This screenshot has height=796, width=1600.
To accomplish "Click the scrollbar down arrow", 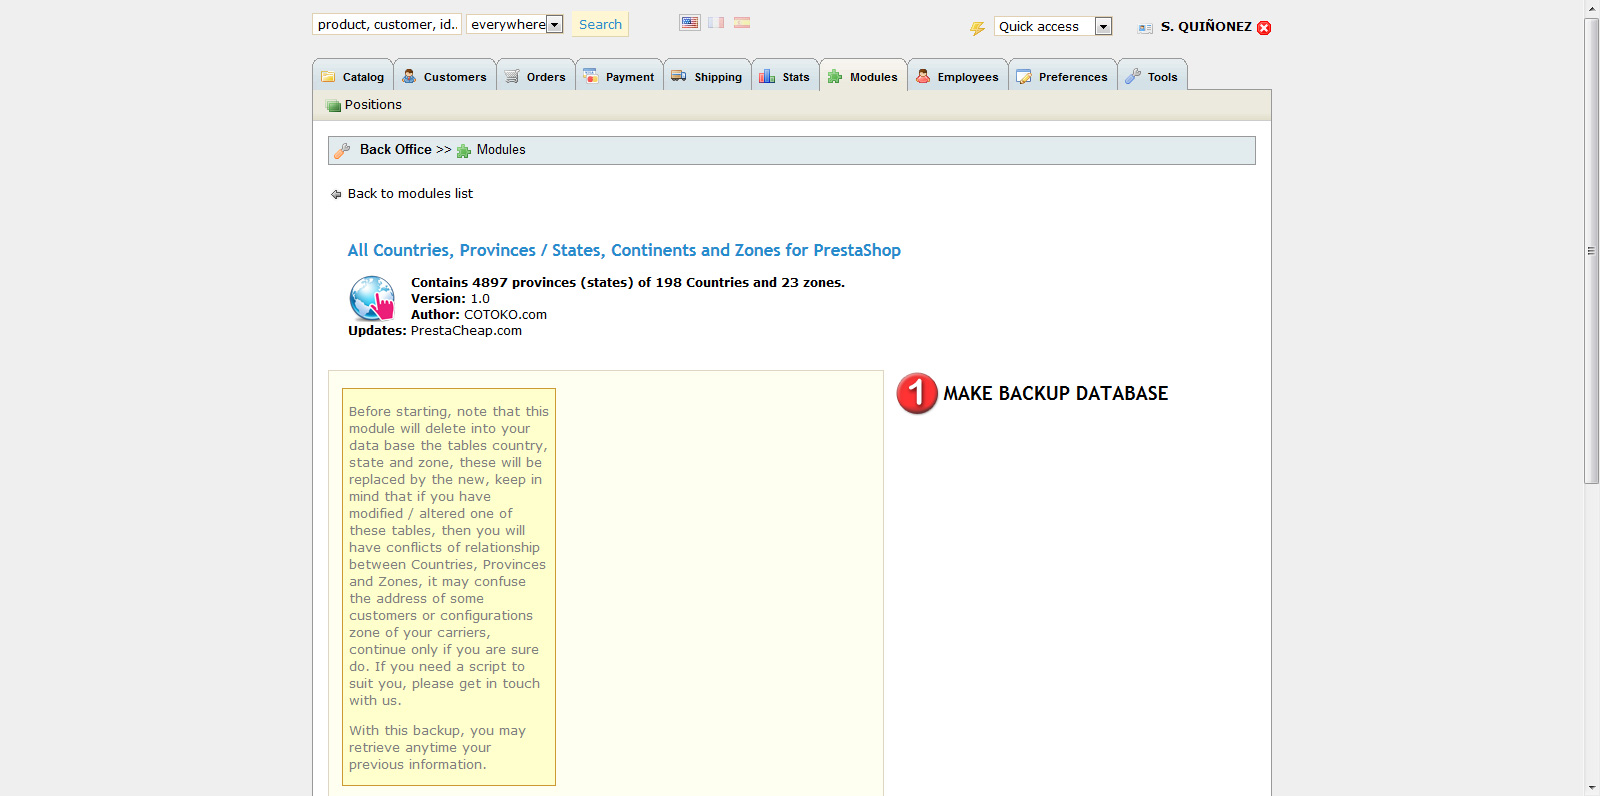I will pyautogui.click(x=1592, y=788).
